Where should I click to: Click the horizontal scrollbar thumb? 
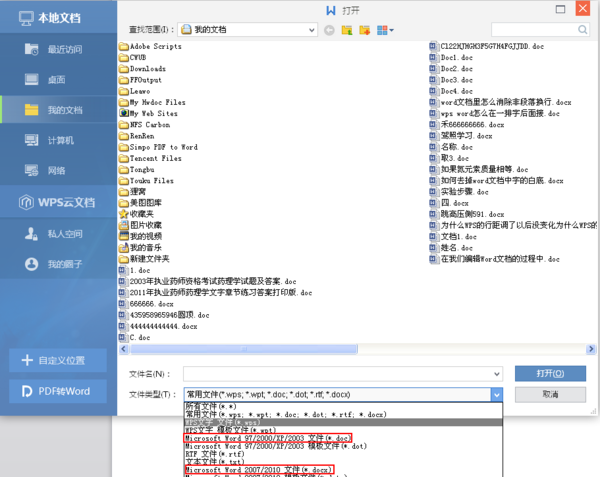pos(244,349)
